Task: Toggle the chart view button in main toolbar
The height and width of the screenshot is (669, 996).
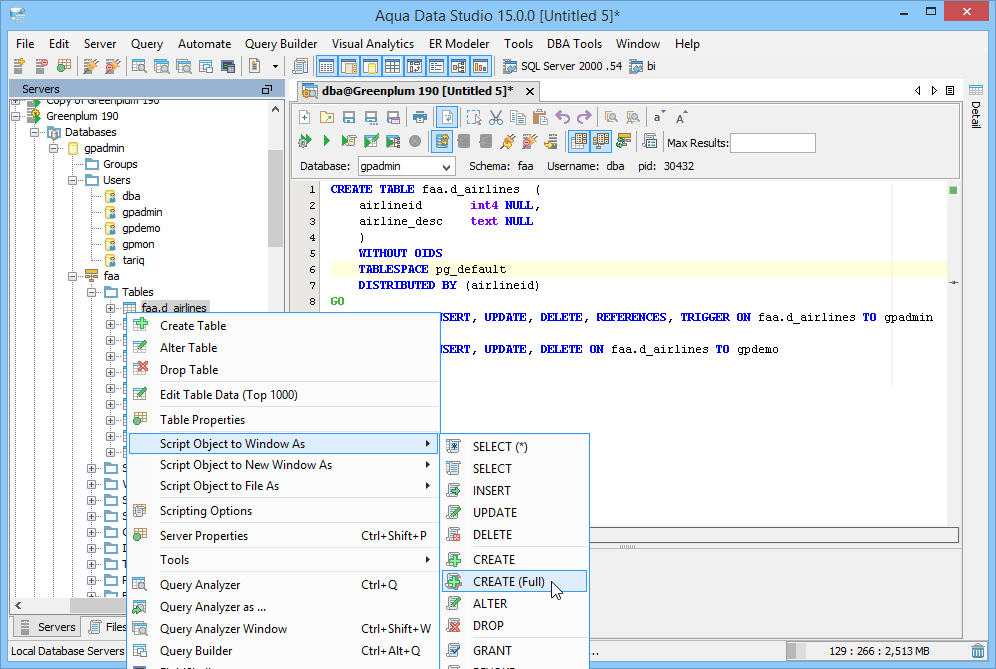Action: point(480,66)
